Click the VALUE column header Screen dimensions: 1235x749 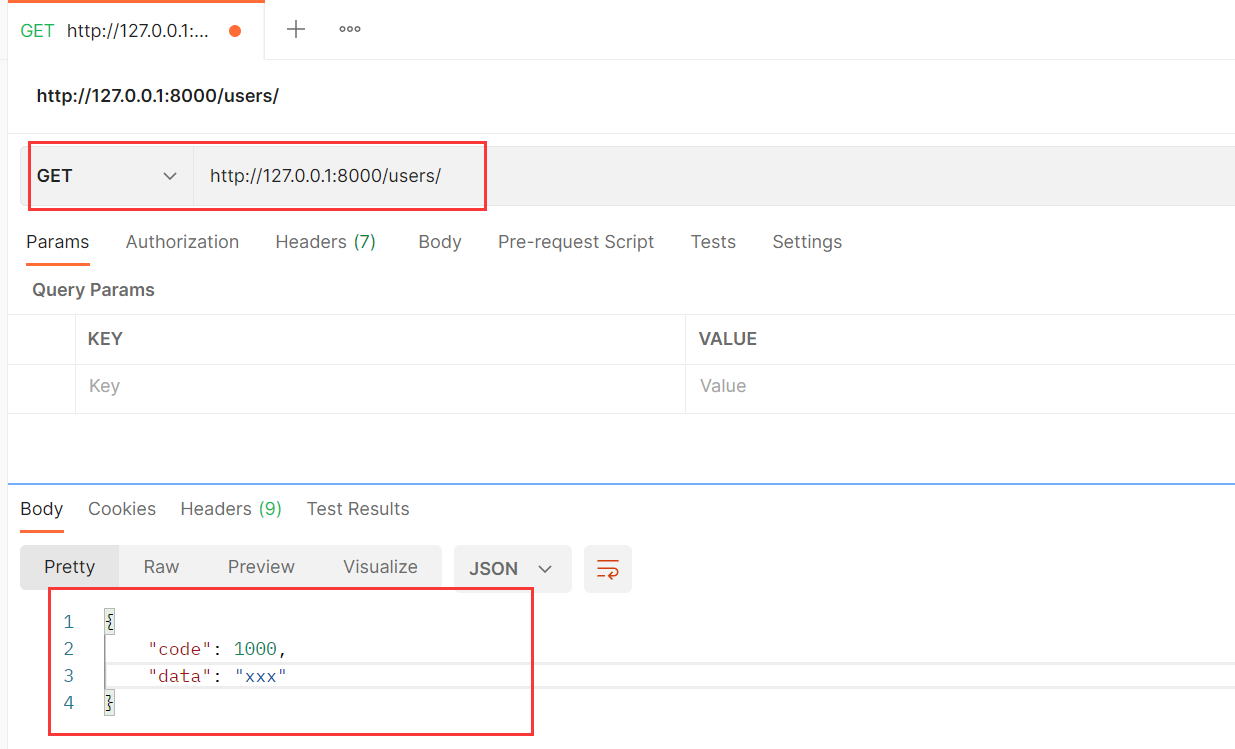point(728,339)
